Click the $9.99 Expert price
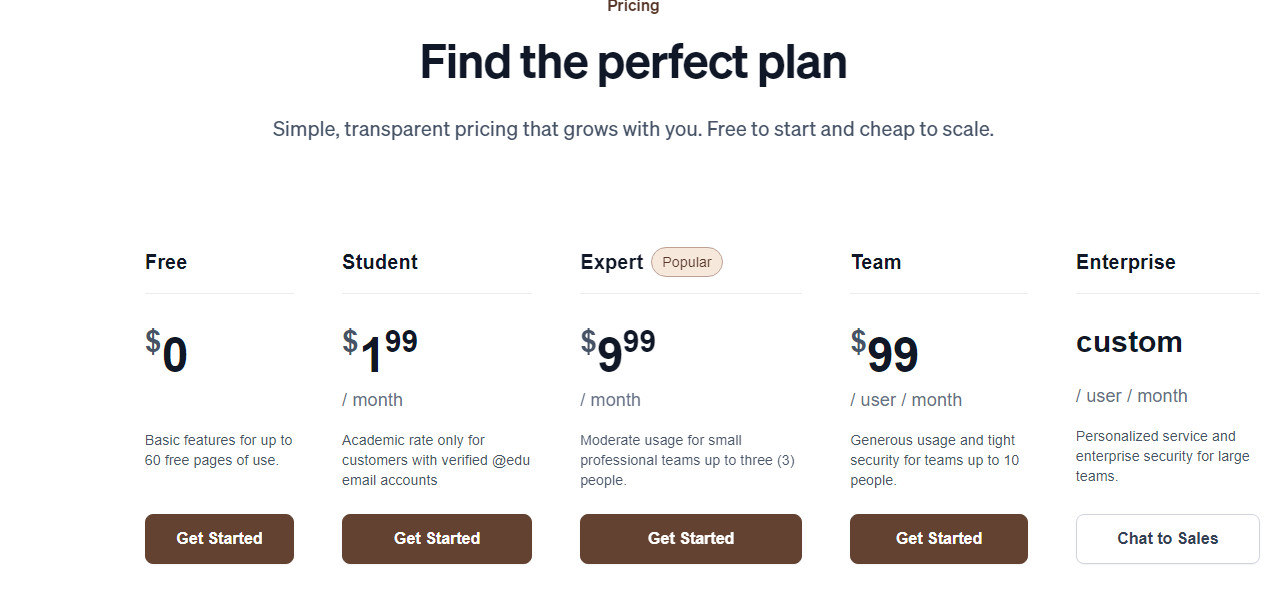This screenshot has width=1279, height=603. point(618,353)
